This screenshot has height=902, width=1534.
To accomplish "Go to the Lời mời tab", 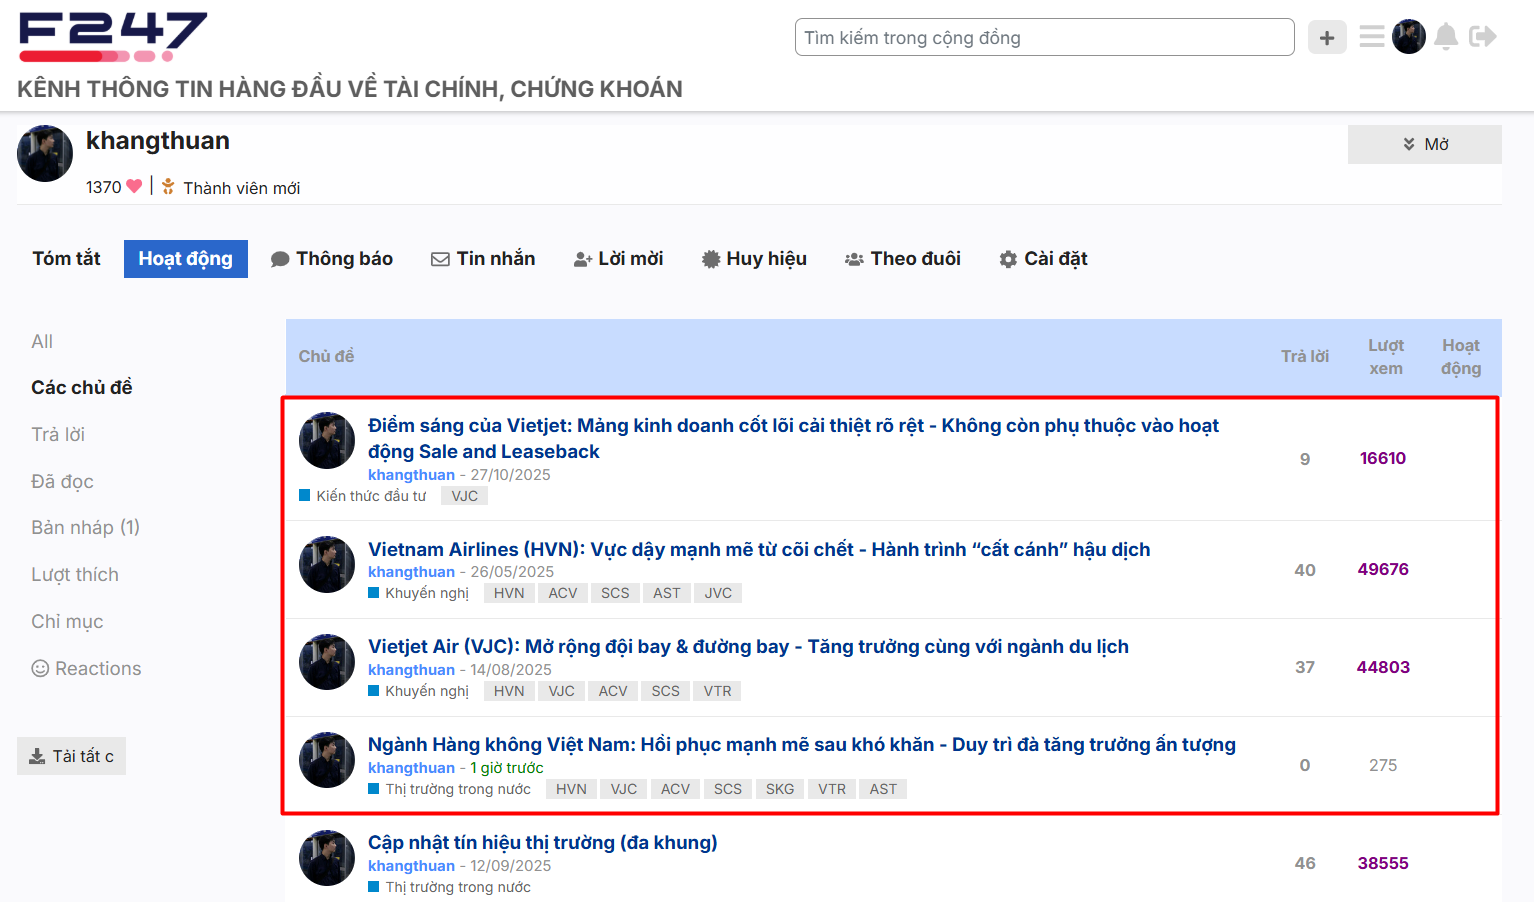I will [x=619, y=259].
